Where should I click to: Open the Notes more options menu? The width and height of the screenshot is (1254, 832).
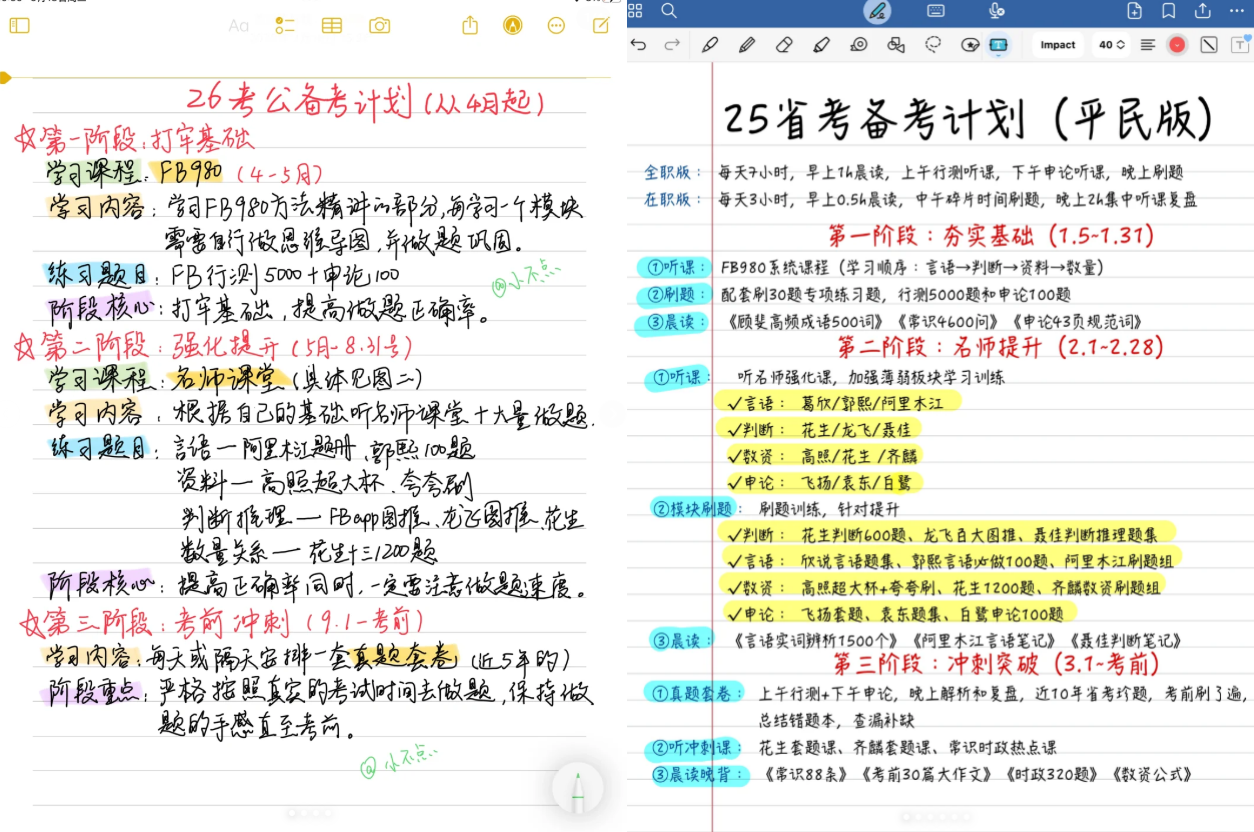(557, 26)
